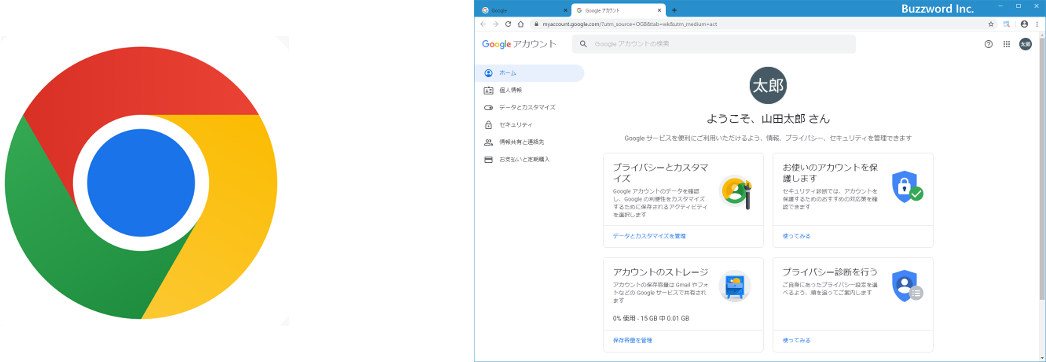The height and width of the screenshot is (362, 1046).
Task: Focus the Google アカウントの検索 search field
Action: pyautogui.click(x=714, y=44)
